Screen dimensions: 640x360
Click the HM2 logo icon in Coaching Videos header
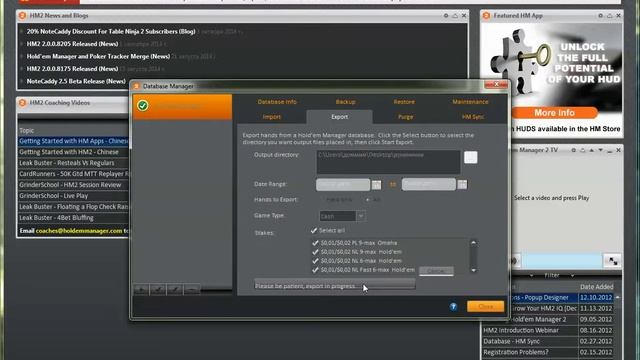22,102
